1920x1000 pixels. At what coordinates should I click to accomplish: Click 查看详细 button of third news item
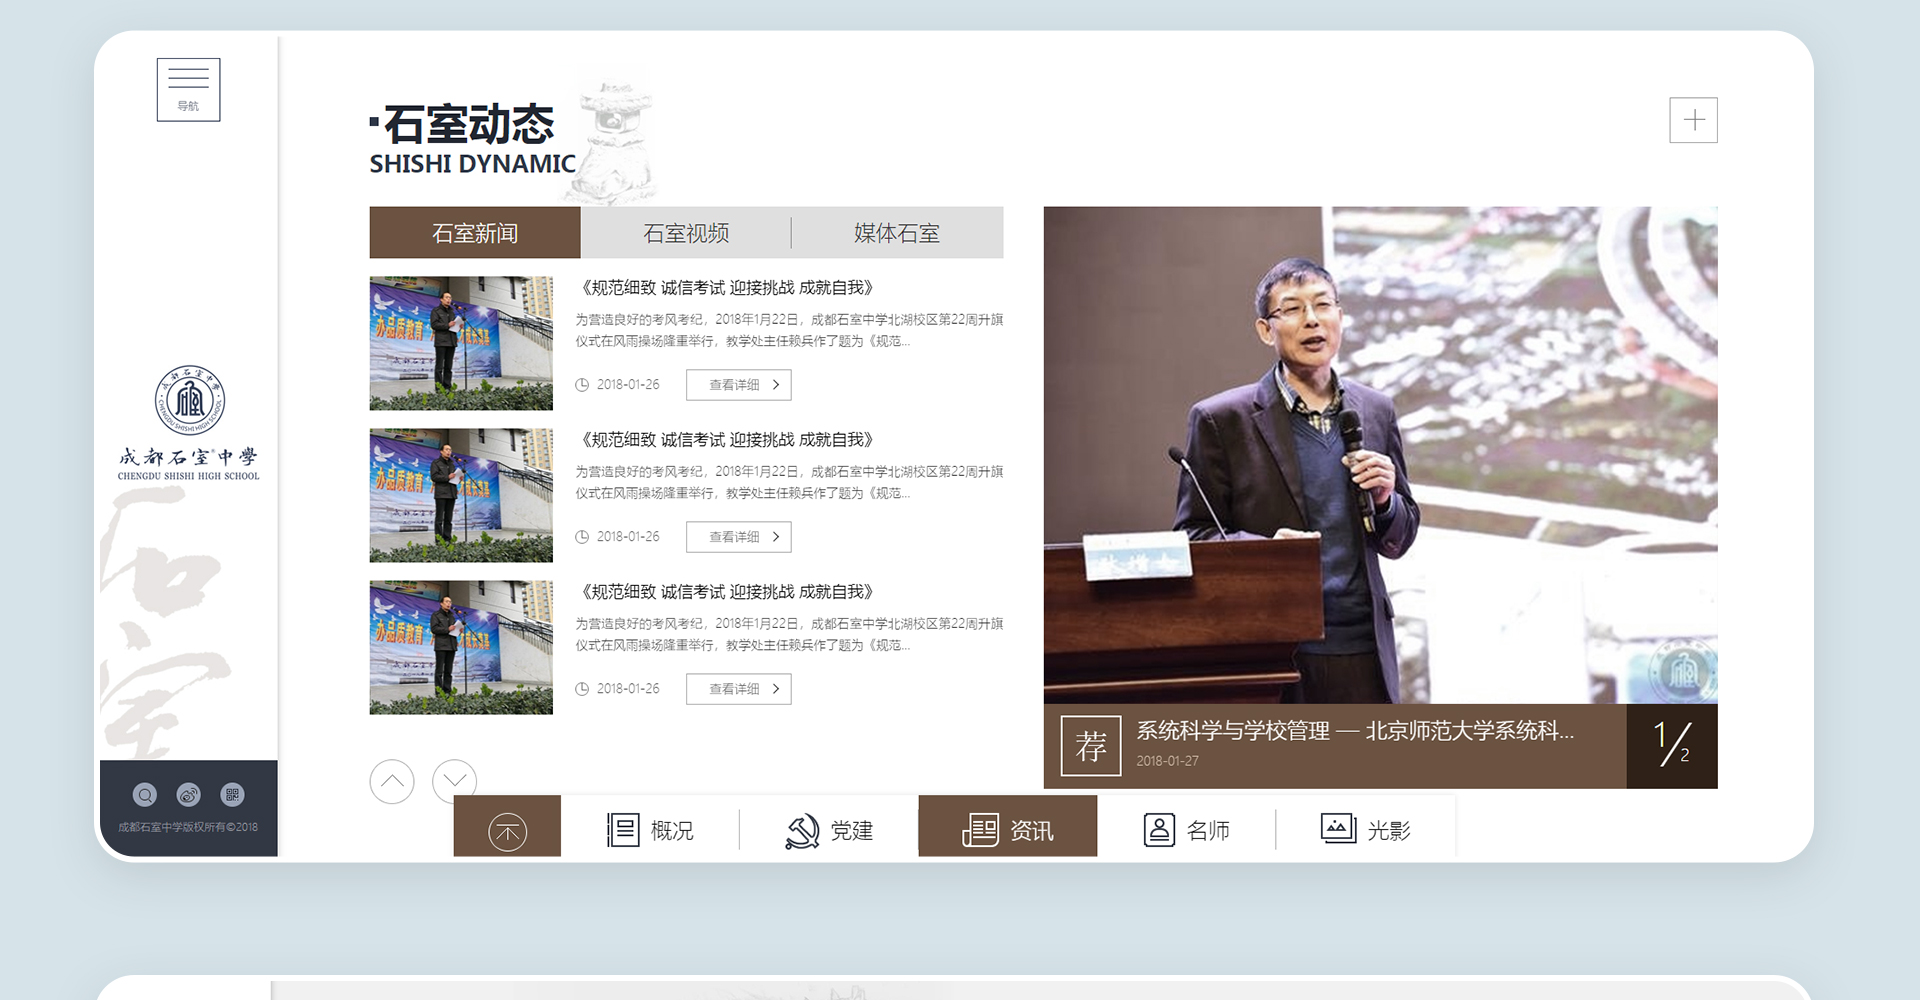pyautogui.click(x=739, y=689)
